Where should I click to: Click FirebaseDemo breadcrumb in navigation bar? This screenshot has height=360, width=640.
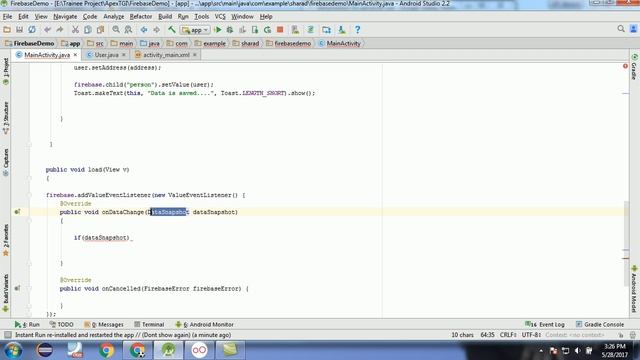click(x=30, y=43)
